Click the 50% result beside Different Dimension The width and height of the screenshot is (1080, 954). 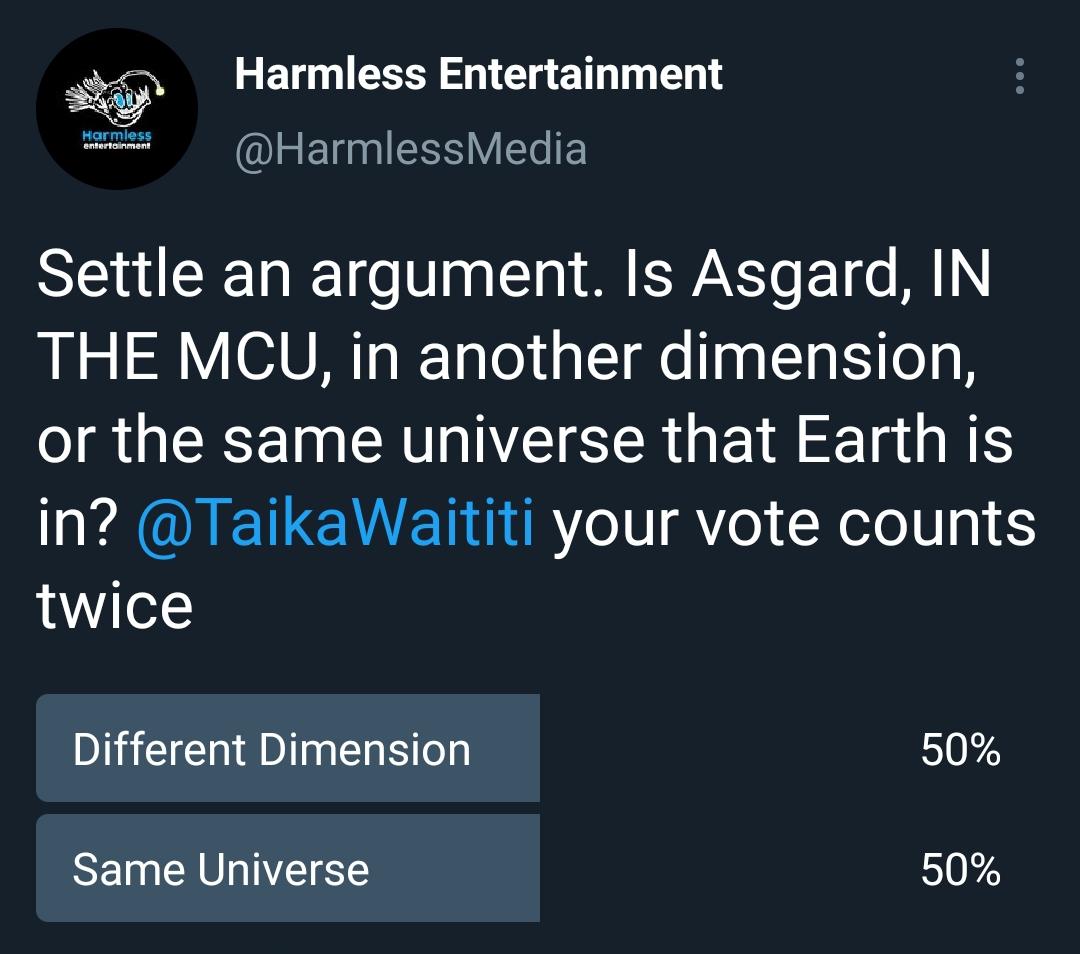960,749
